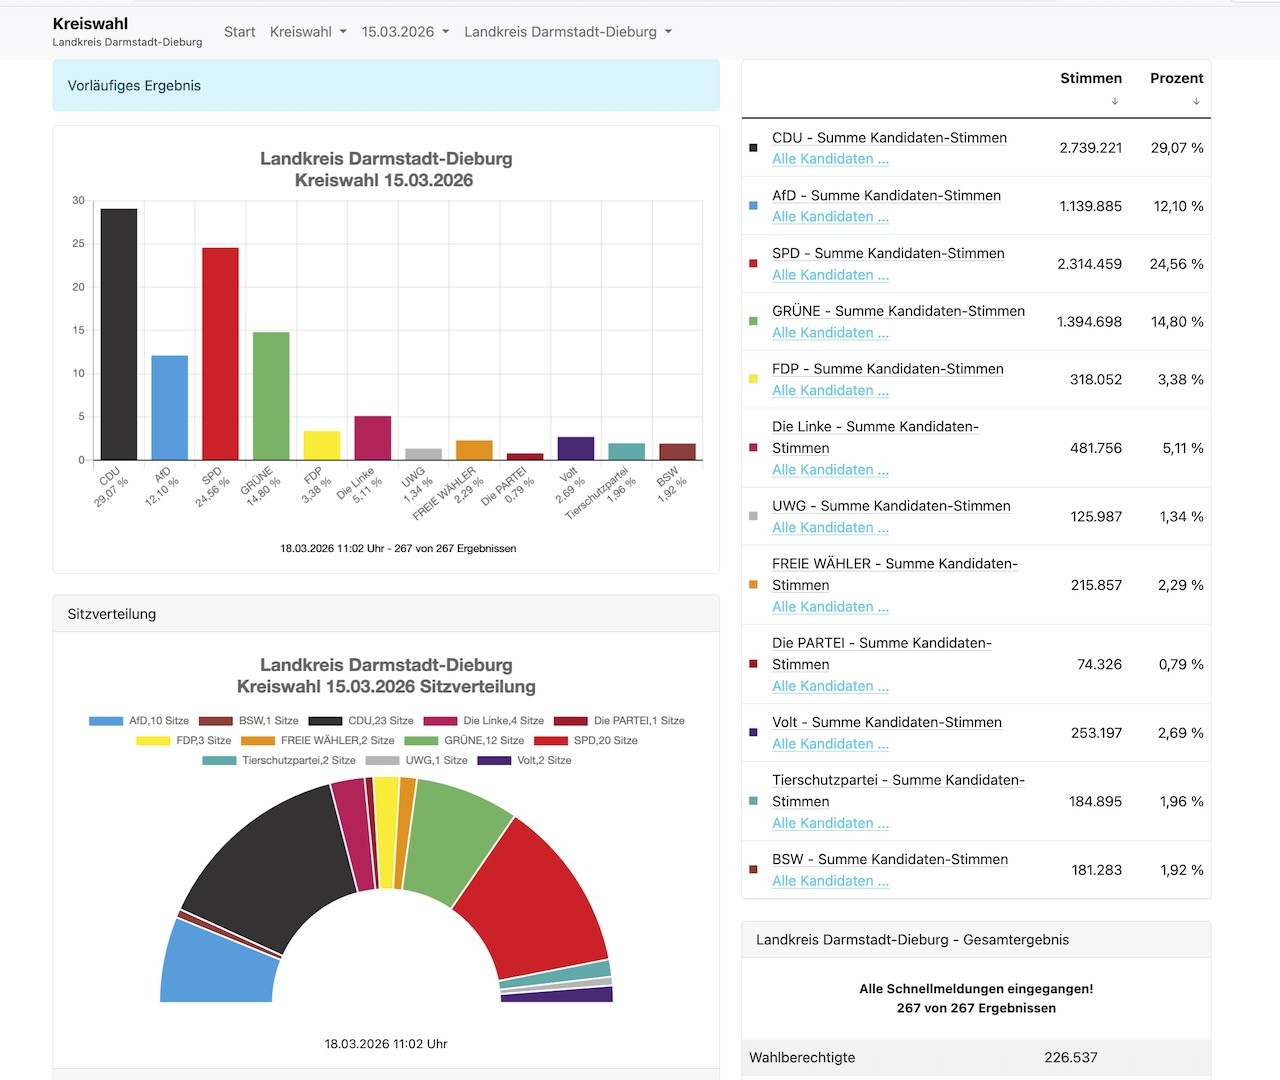
Task: Open the Kreiswahl dropdown in navbar
Action: (308, 32)
